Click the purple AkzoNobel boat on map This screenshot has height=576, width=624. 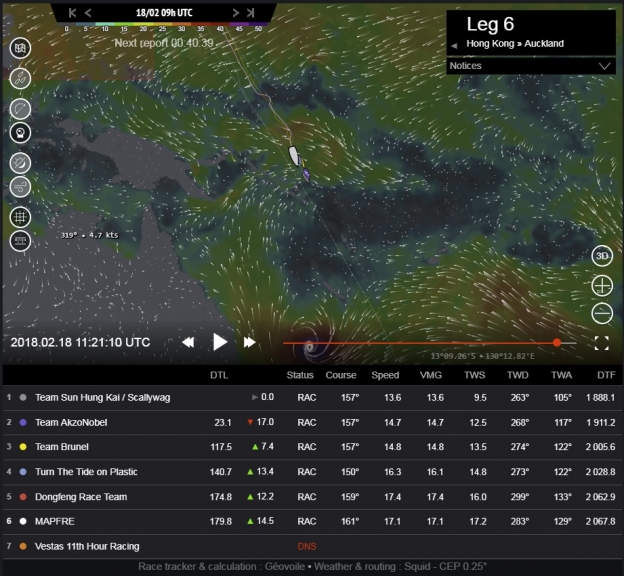(x=306, y=175)
